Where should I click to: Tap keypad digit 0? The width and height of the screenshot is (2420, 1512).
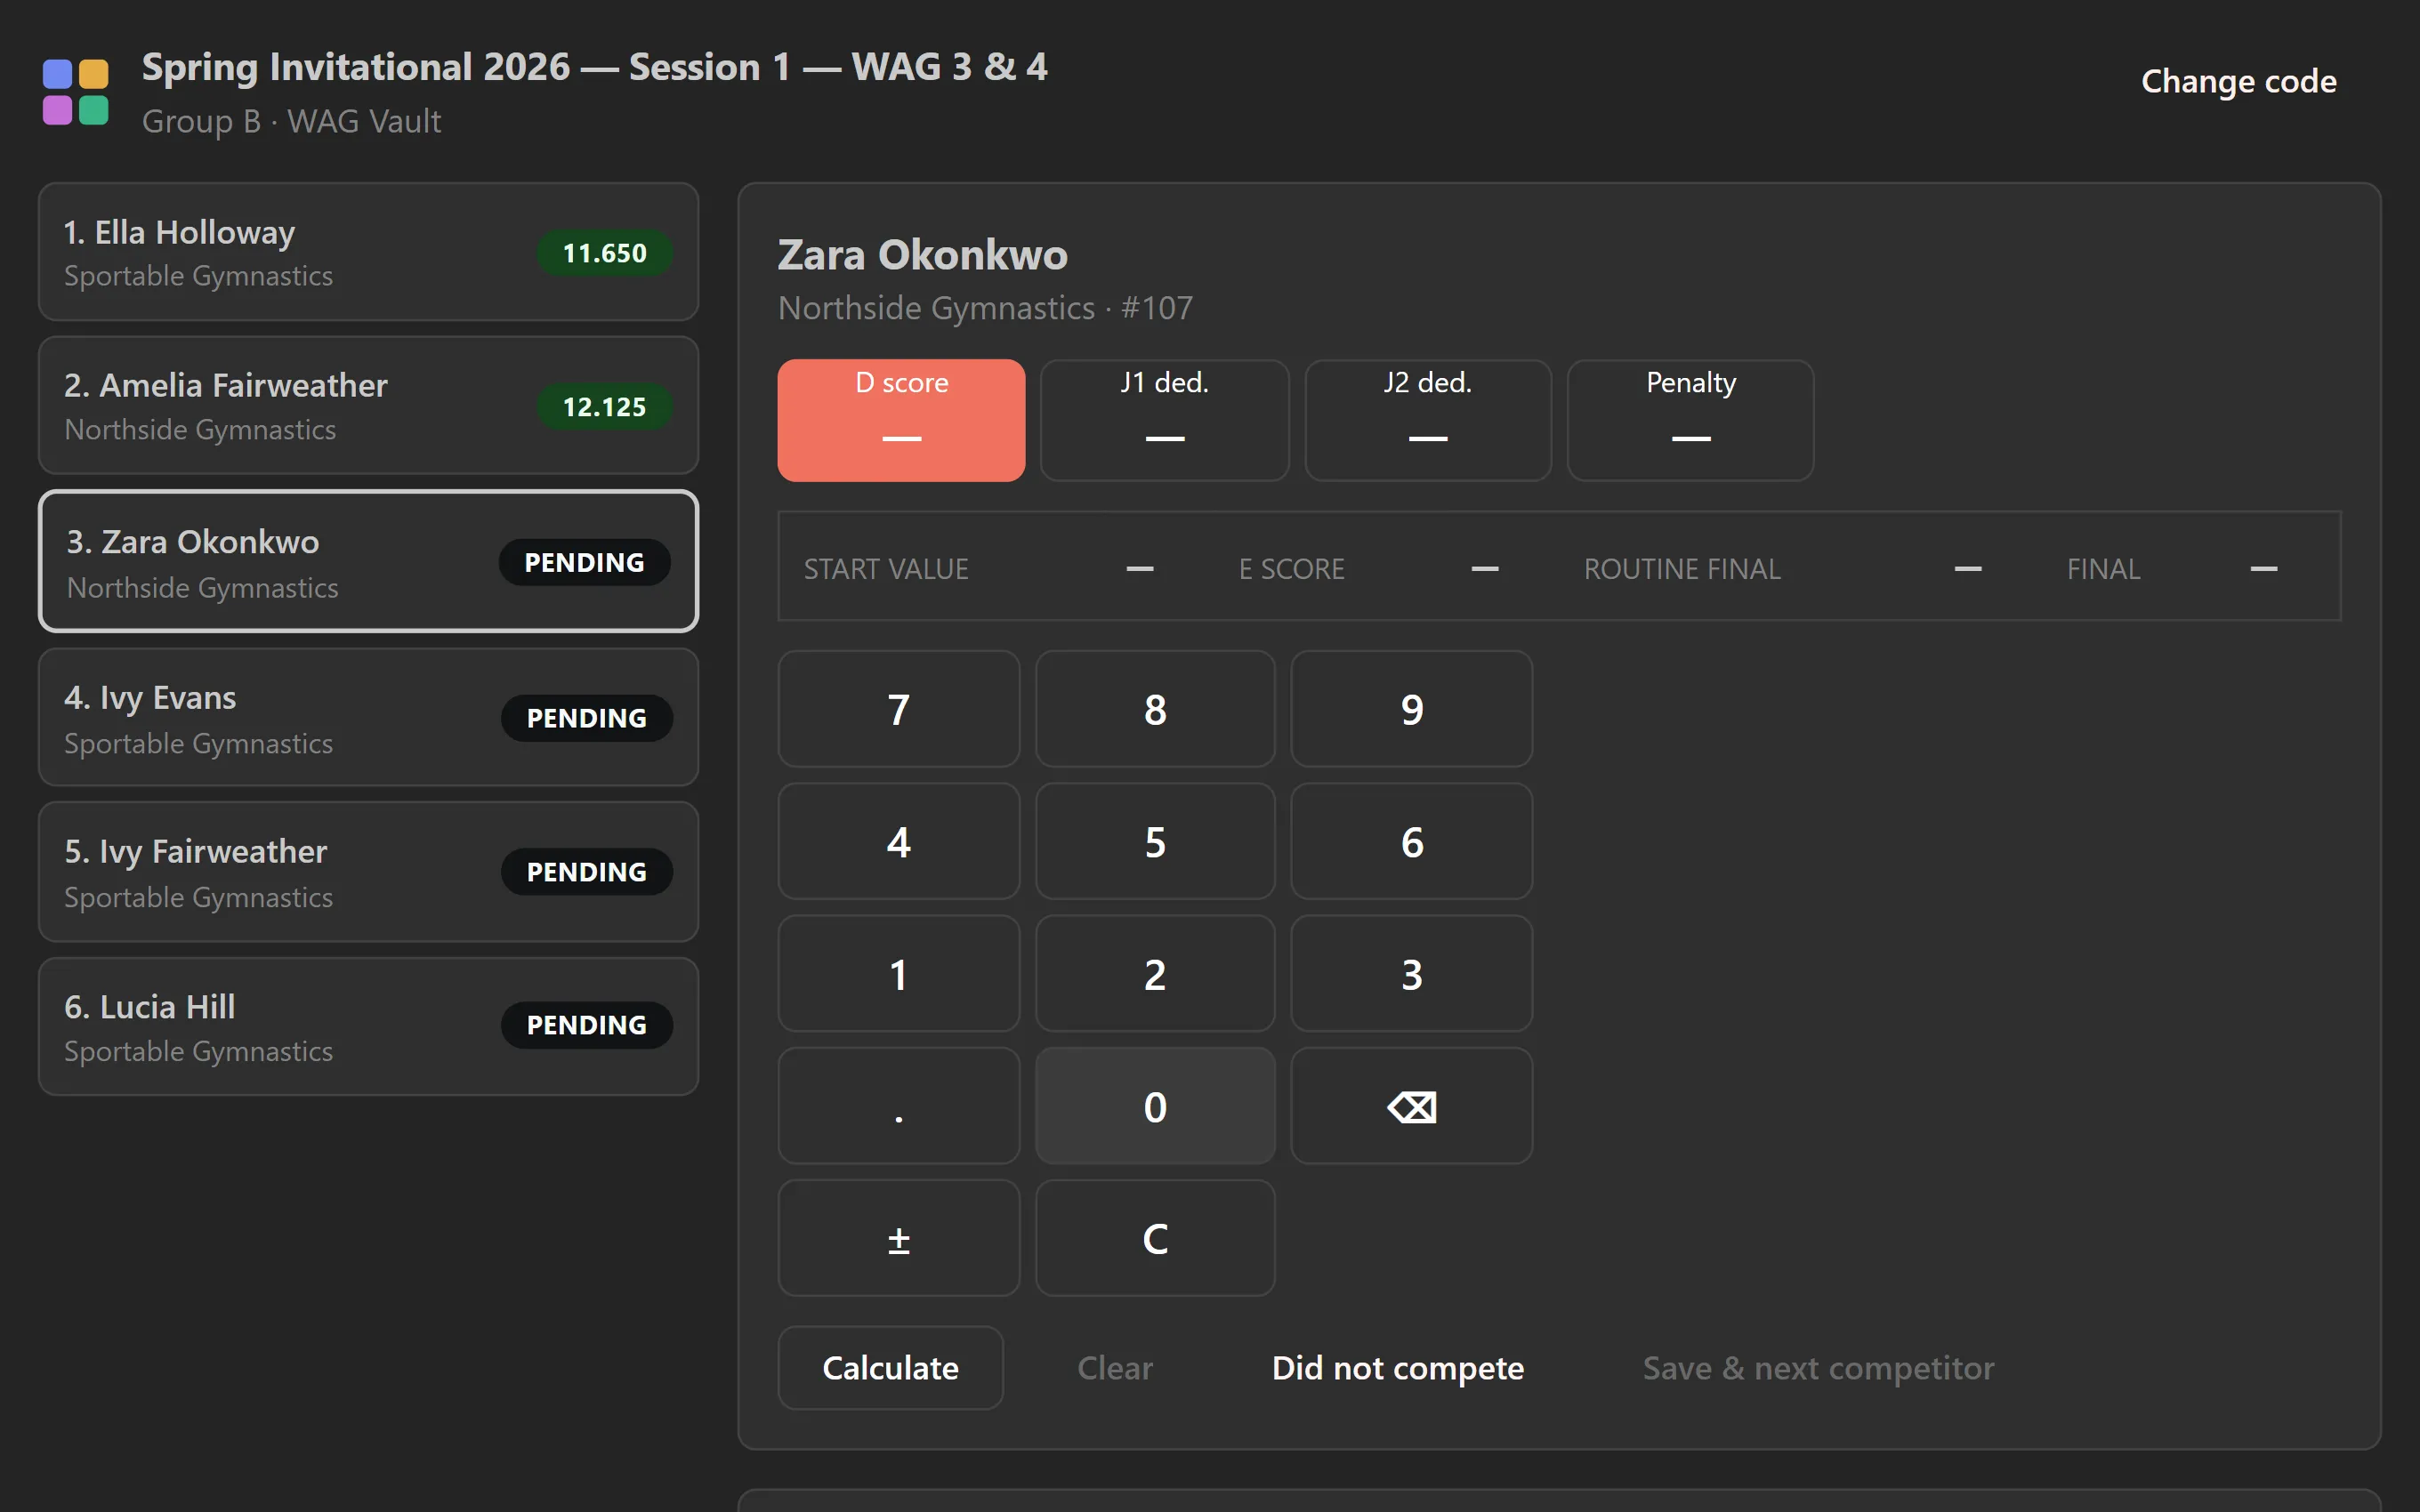click(1155, 1106)
